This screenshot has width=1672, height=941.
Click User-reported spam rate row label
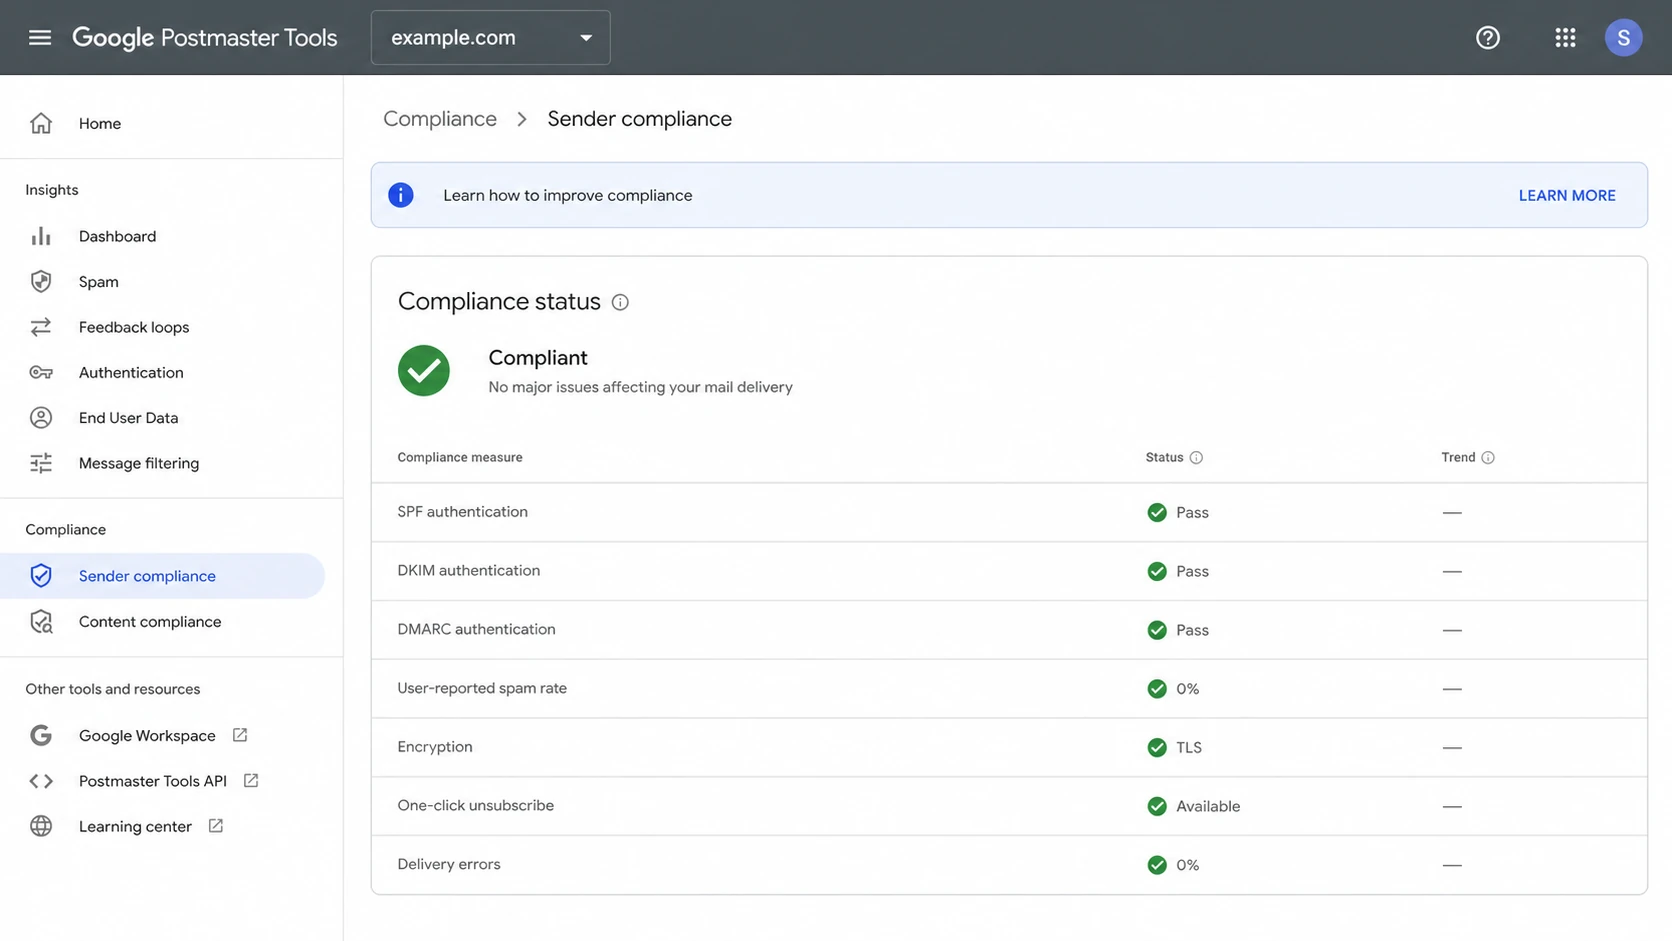[x=482, y=688]
